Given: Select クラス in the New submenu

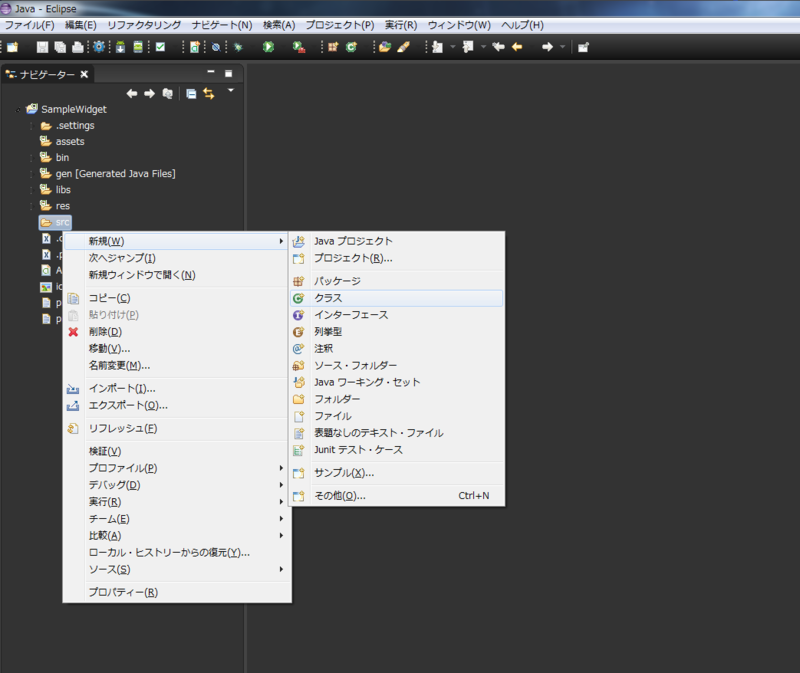Looking at the screenshot, I should point(396,298).
